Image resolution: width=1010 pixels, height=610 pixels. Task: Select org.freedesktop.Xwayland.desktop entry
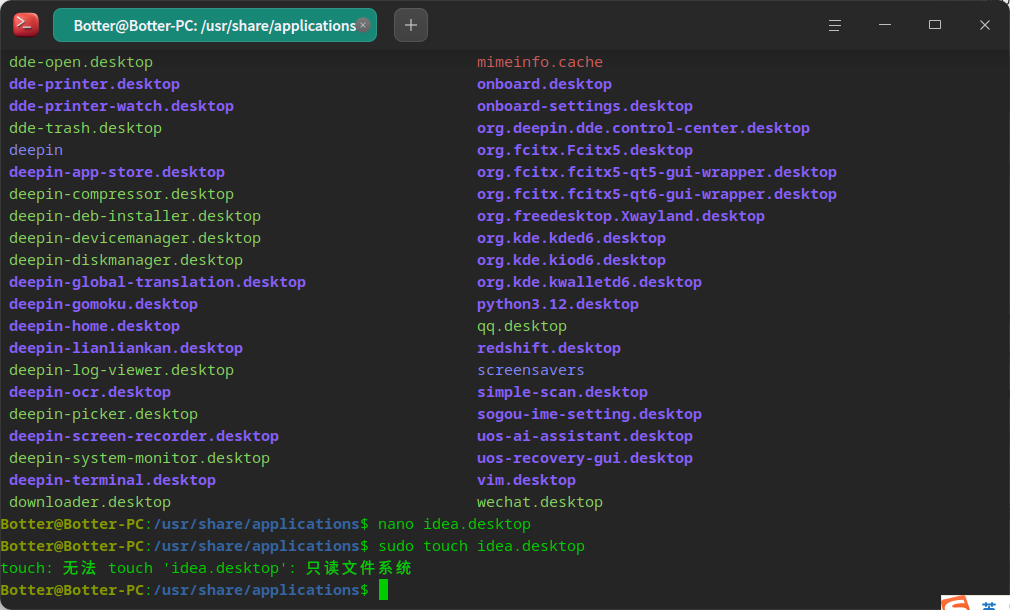click(621, 216)
